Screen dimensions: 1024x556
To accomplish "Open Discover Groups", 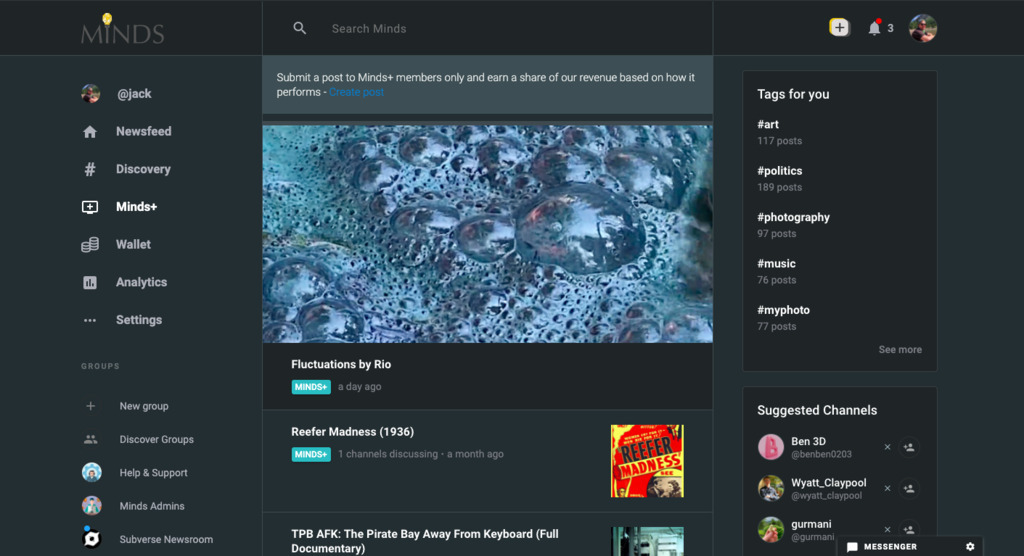I will (156, 439).
